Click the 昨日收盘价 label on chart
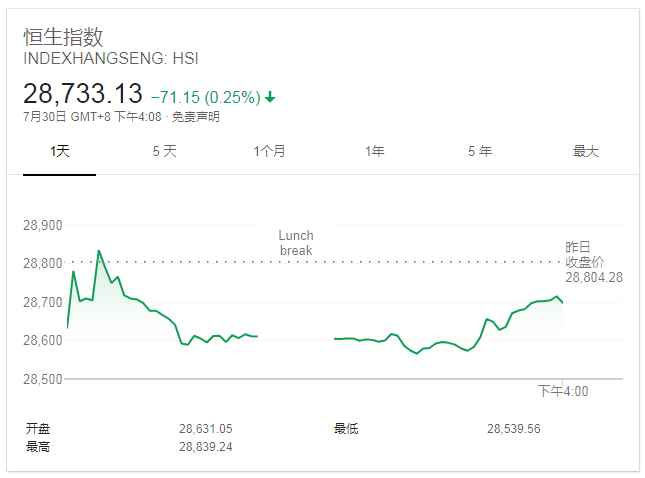The width and height of the screenshot is (645, 478). (585, 255)
